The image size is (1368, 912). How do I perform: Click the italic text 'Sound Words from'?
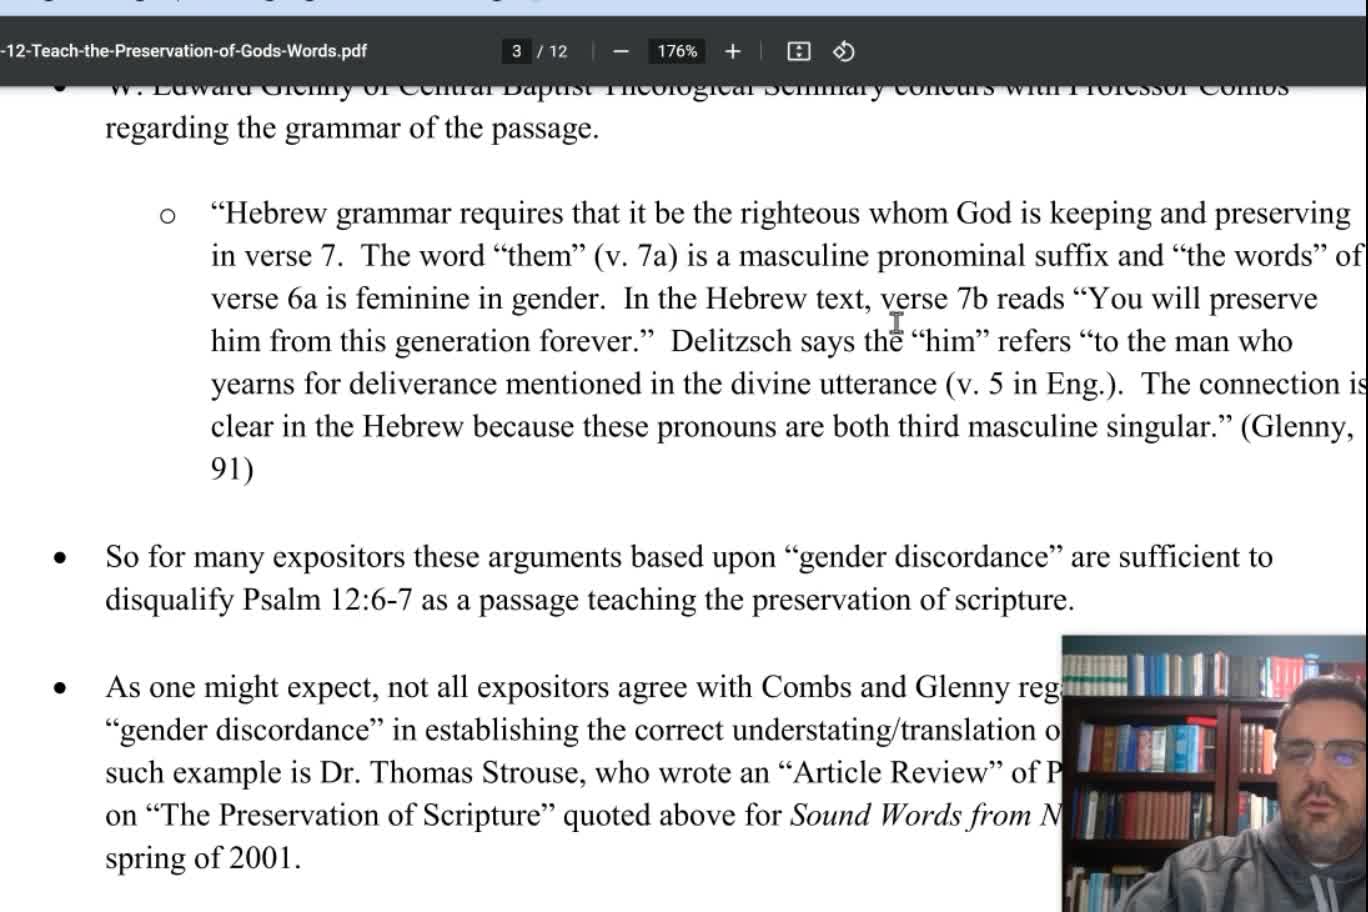pyautogui.click(x=911, y=816)
